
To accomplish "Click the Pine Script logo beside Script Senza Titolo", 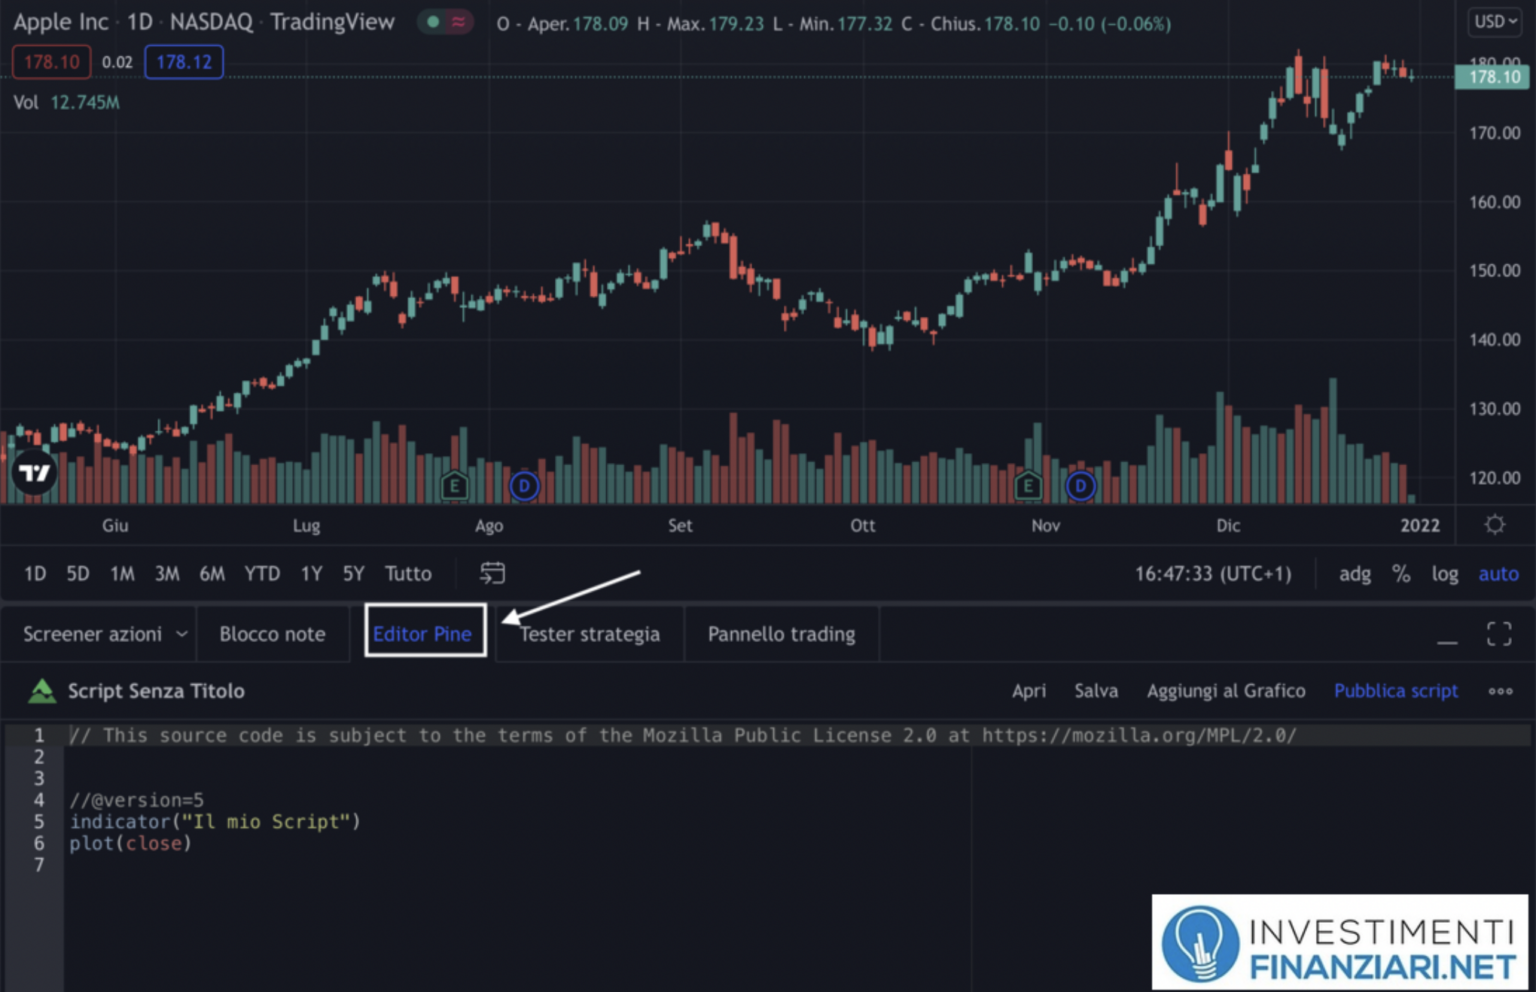I will point(41,690).
